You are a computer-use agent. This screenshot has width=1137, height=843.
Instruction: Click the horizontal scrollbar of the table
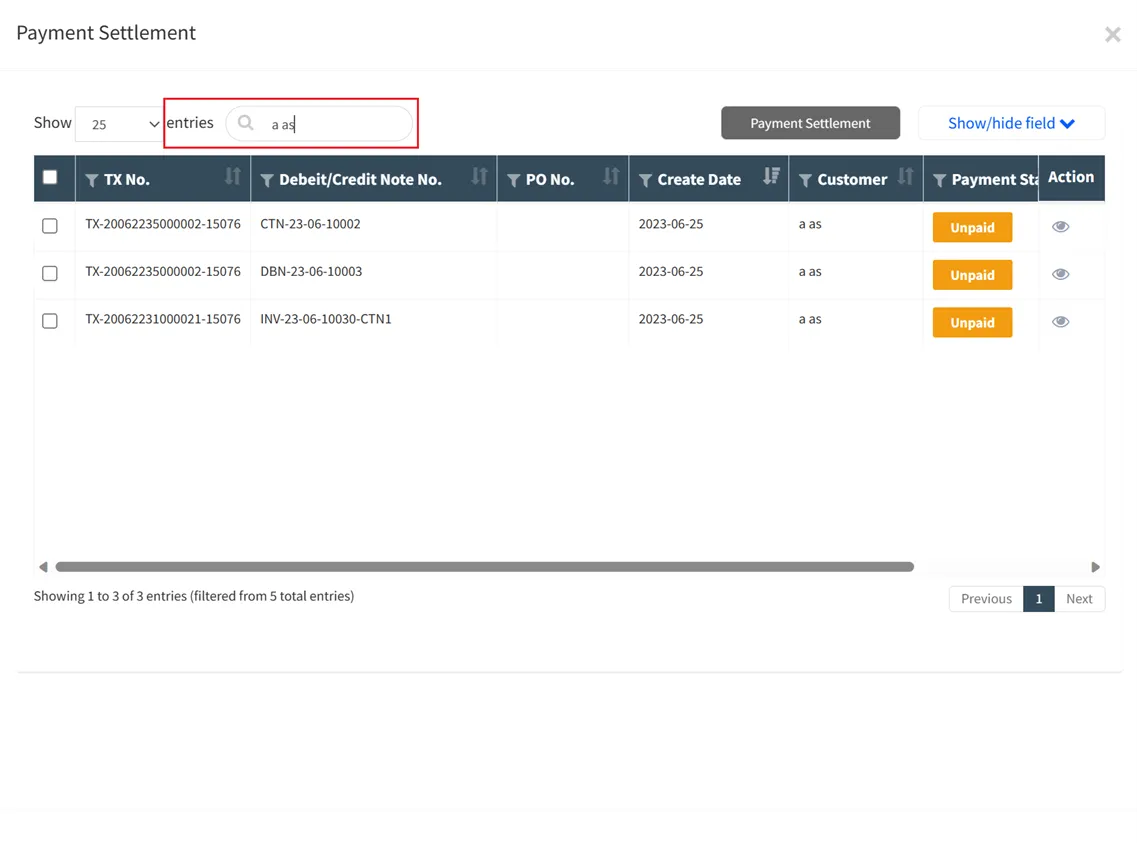click(x=485, y=567)
